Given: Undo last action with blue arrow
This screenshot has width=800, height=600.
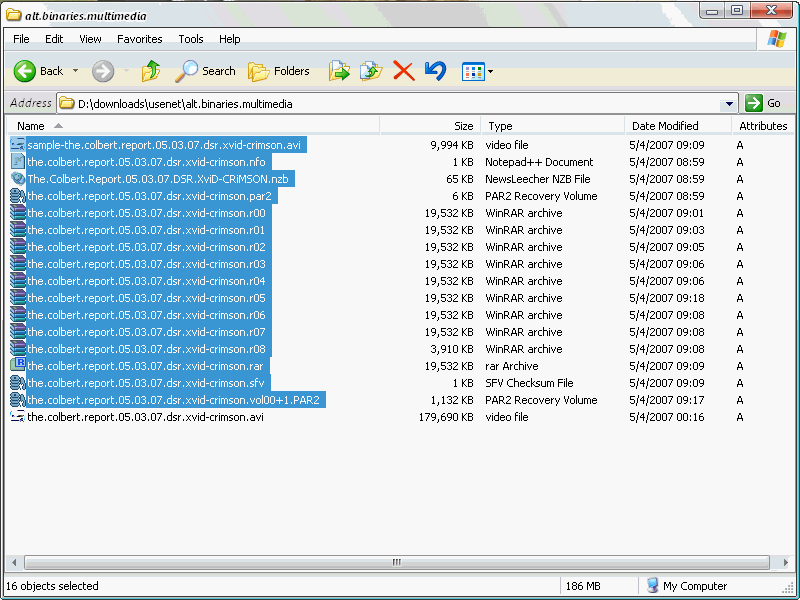Looking at the screenshot, I should pyautogui.click(x=435, y=71).
